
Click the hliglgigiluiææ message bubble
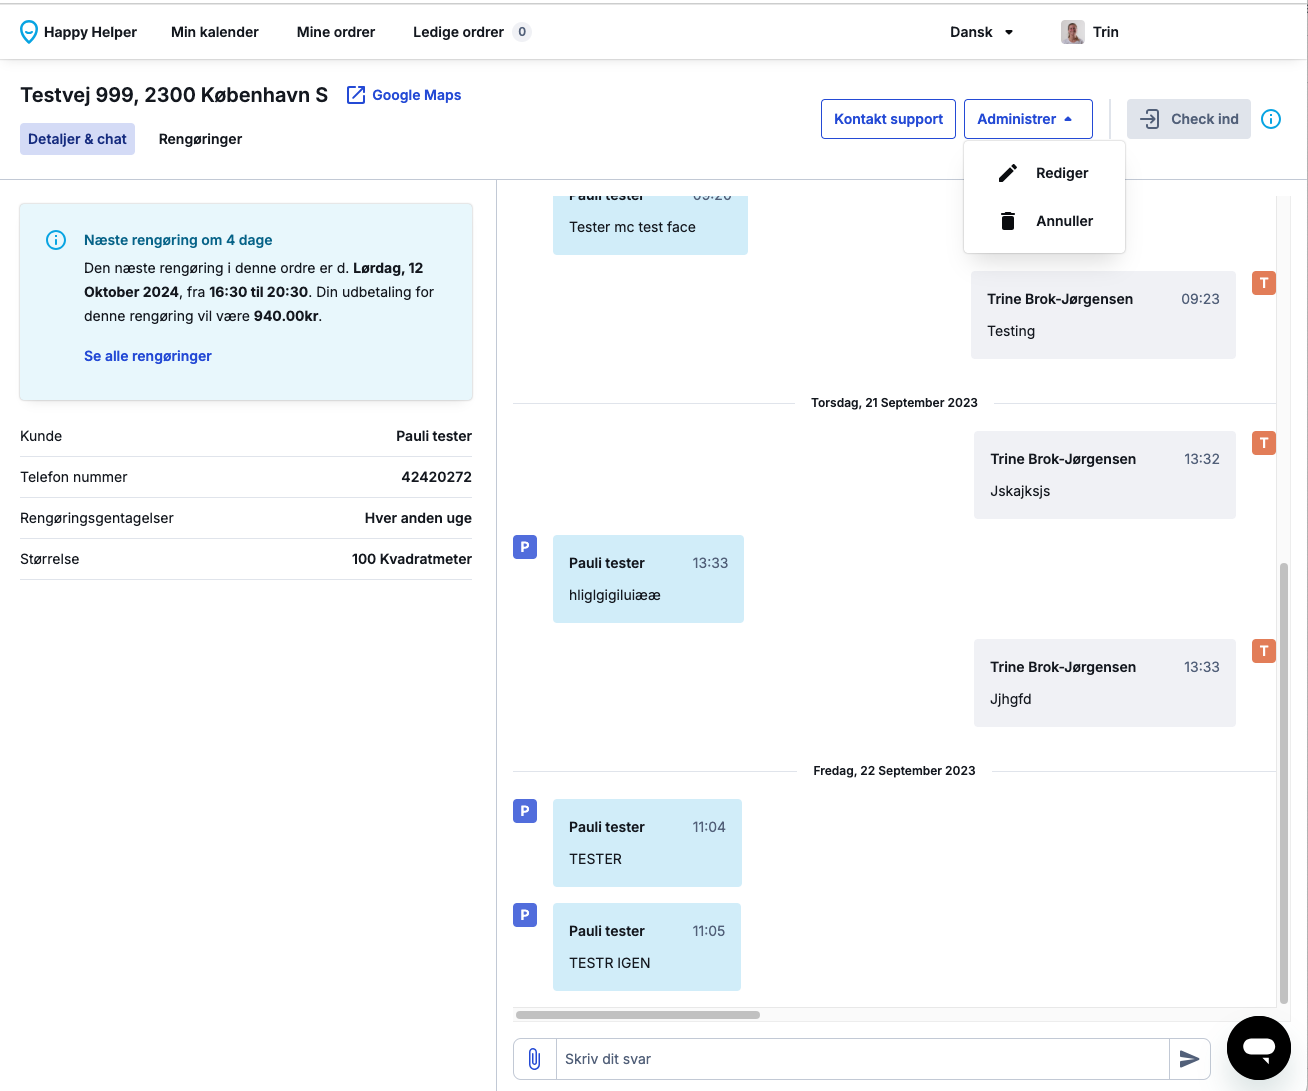click(x=648, y=579)
